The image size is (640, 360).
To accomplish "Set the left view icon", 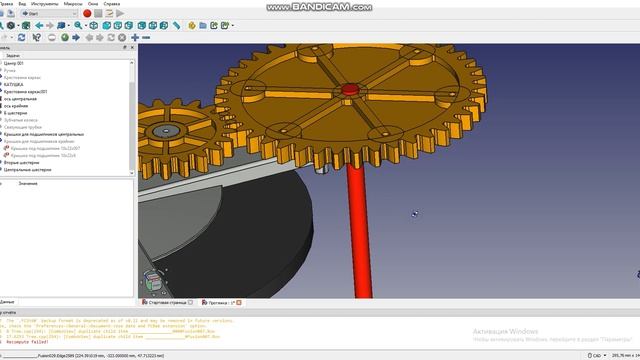I will coord(164,25).
